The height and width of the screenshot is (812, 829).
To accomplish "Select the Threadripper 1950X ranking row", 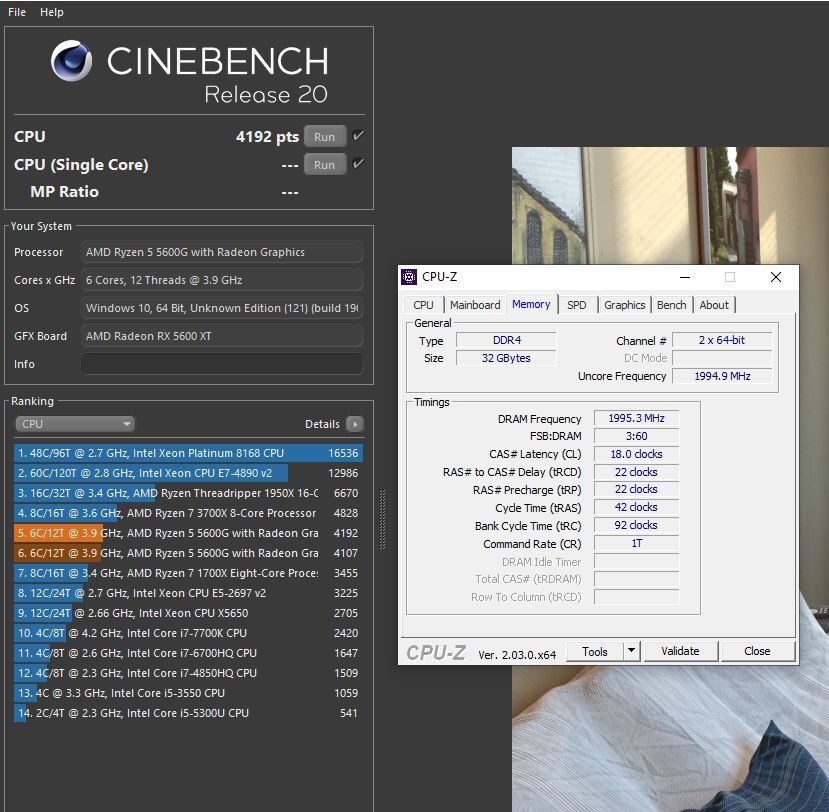I will pyautogui.click(x=188, y=493).
